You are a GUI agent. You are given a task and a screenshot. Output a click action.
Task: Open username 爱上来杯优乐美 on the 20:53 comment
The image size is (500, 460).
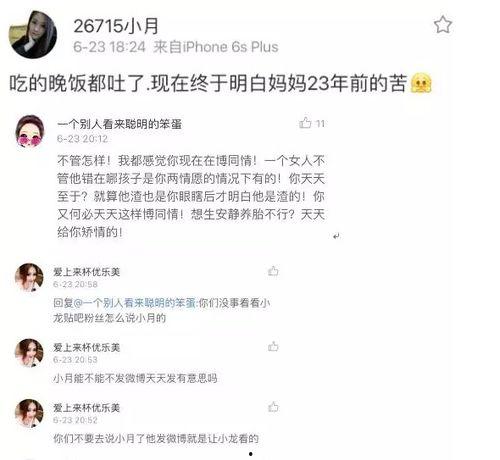tap(87, 347)
